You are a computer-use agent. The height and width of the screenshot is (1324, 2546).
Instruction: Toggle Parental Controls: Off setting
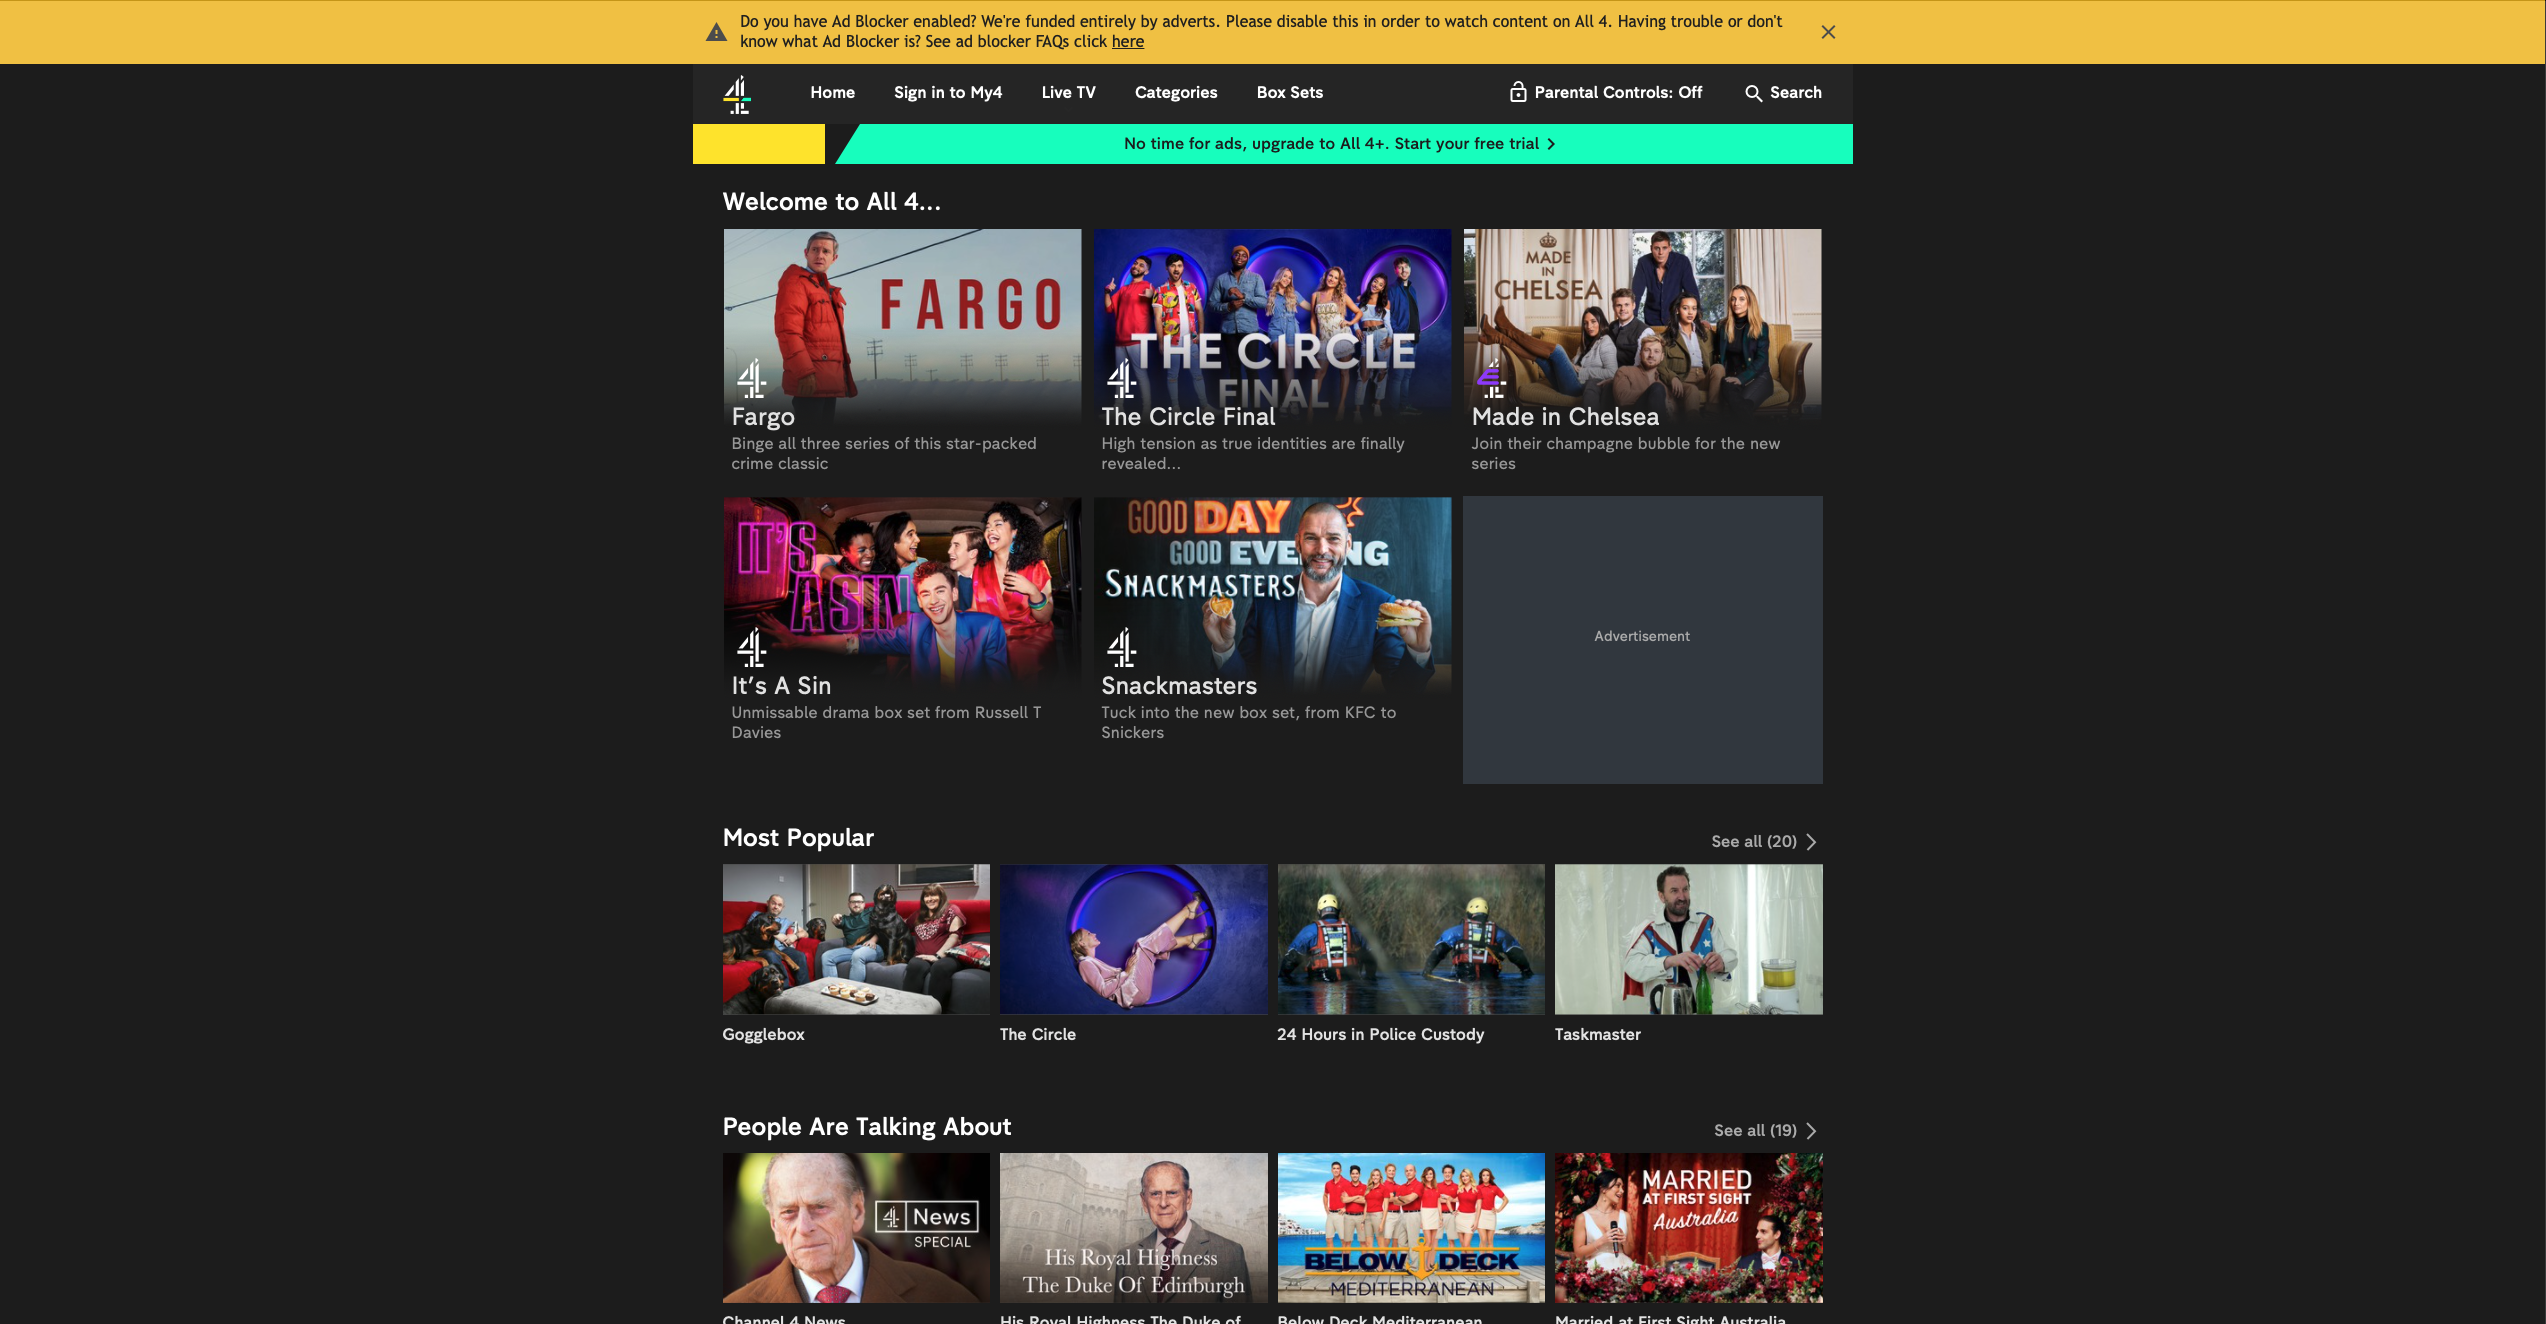1617,92
